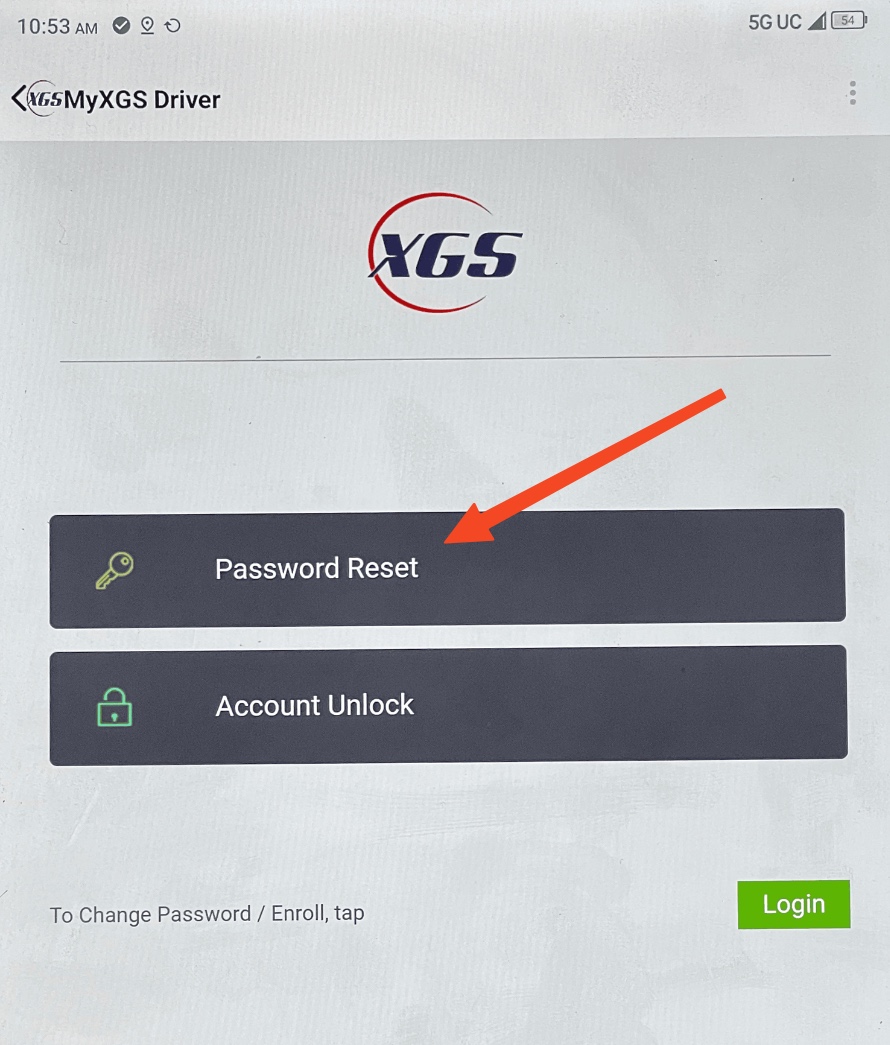This screenshot has width=890, height=1045.
Task: Open Password Reset option
Action: pyautogui.click(x=447, y=568)
